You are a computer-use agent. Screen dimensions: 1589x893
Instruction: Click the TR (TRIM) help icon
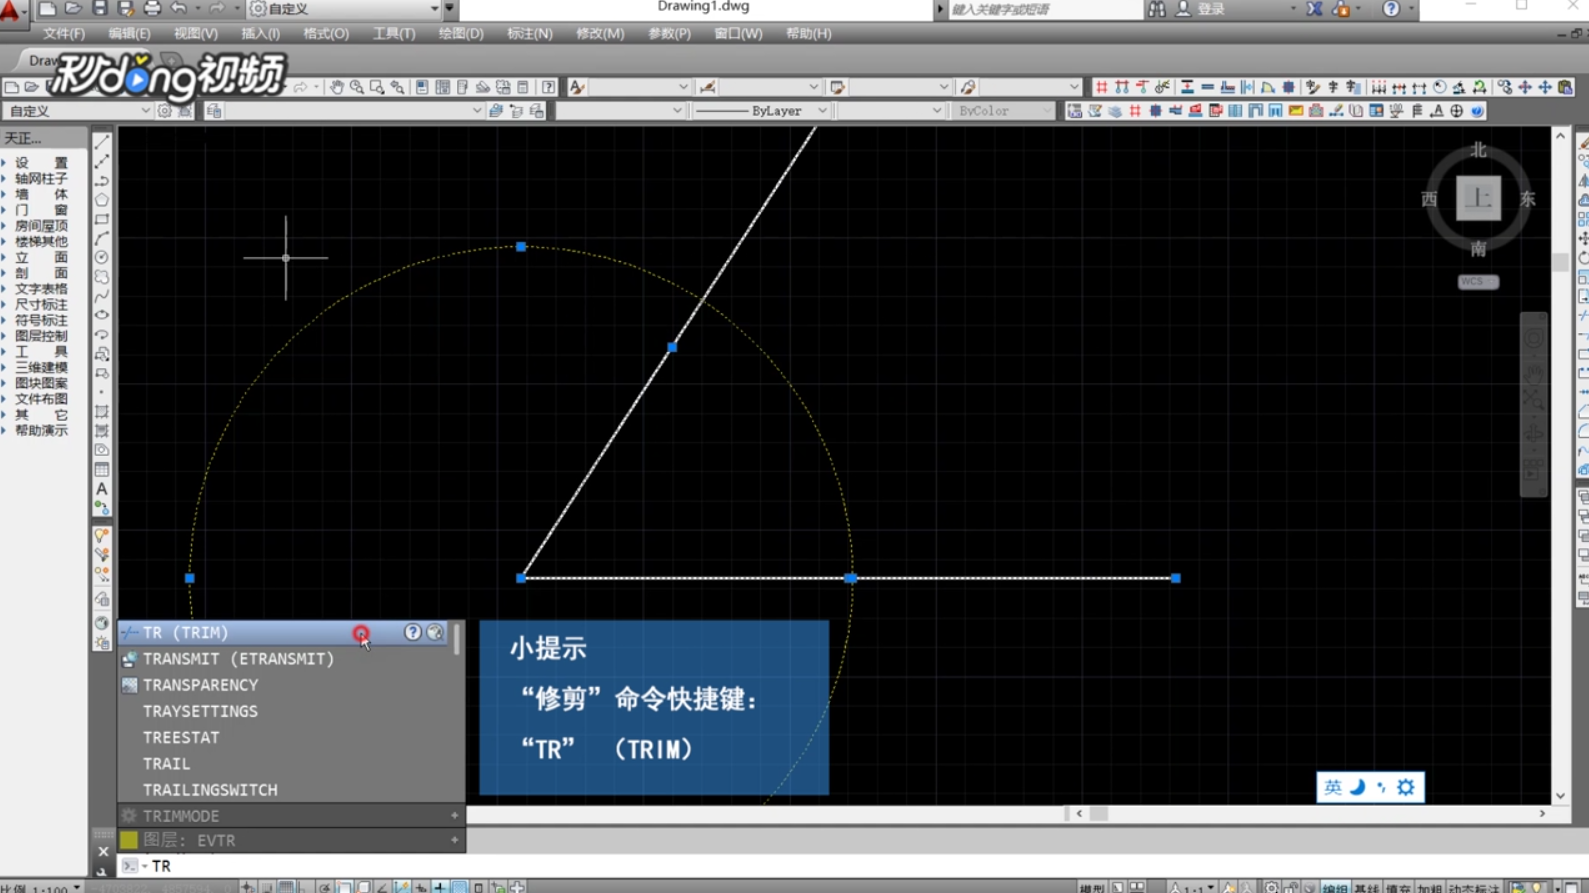coord(412,632)
